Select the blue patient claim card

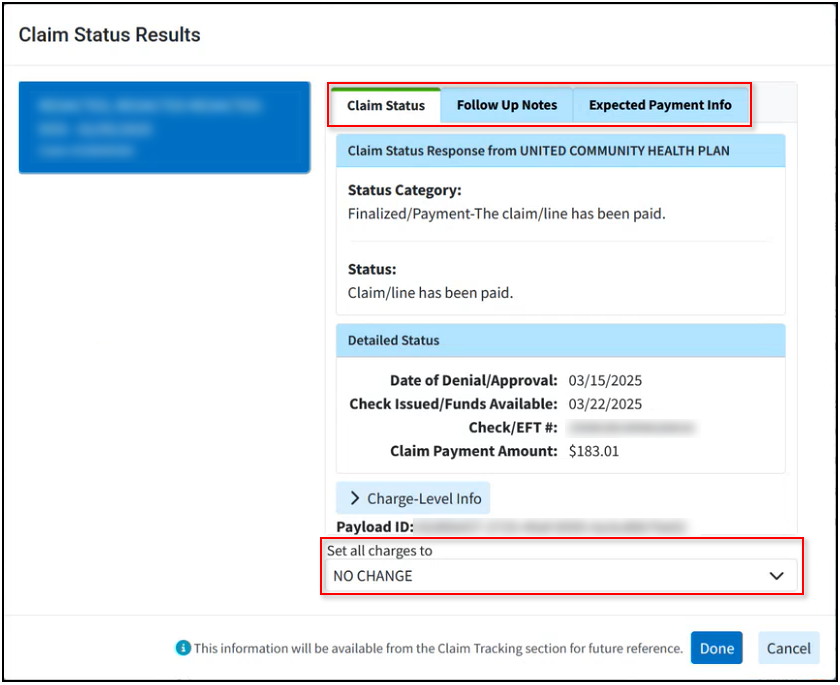click(164, 127)
